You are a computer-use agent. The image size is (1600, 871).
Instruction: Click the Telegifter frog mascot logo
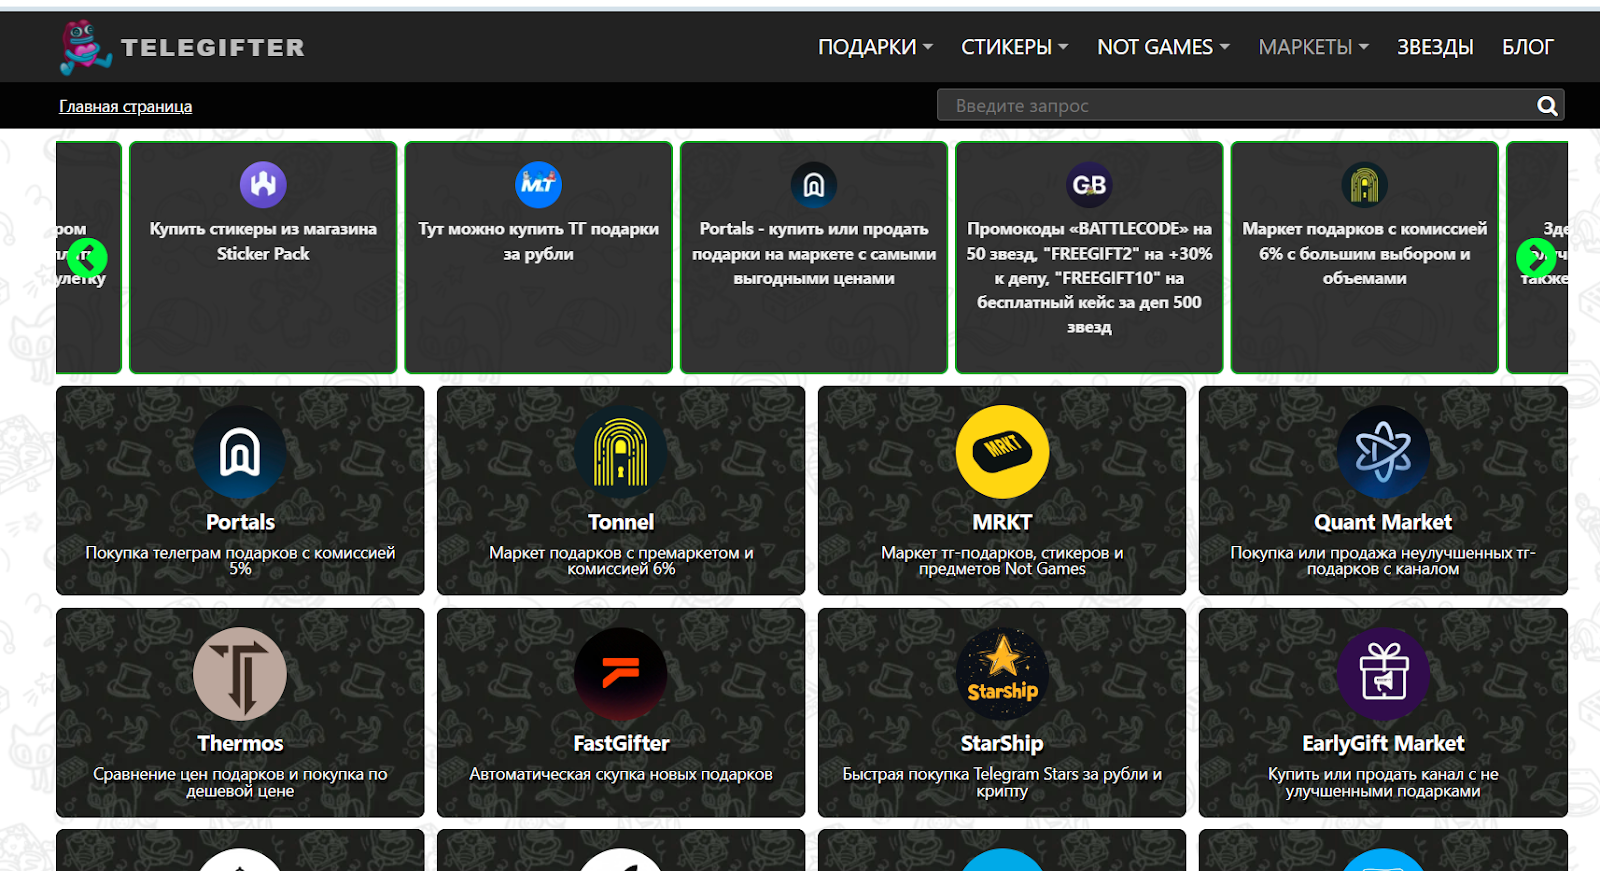85,47
